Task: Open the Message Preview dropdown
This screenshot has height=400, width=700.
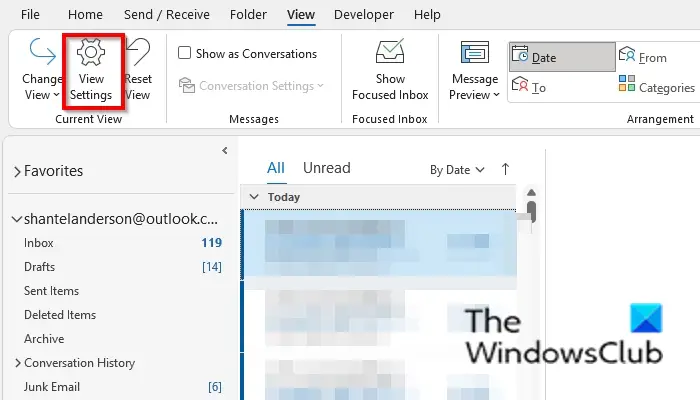Action: coord(474,69)
